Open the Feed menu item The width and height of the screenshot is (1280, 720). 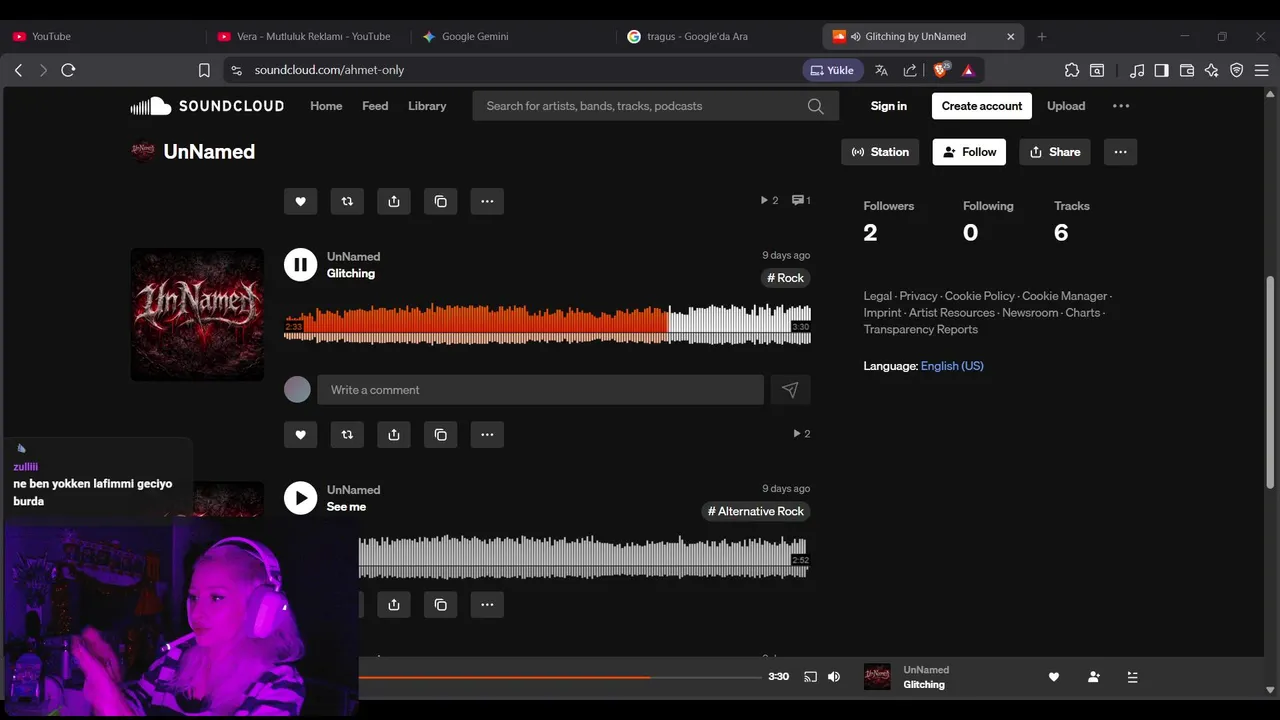375,106
